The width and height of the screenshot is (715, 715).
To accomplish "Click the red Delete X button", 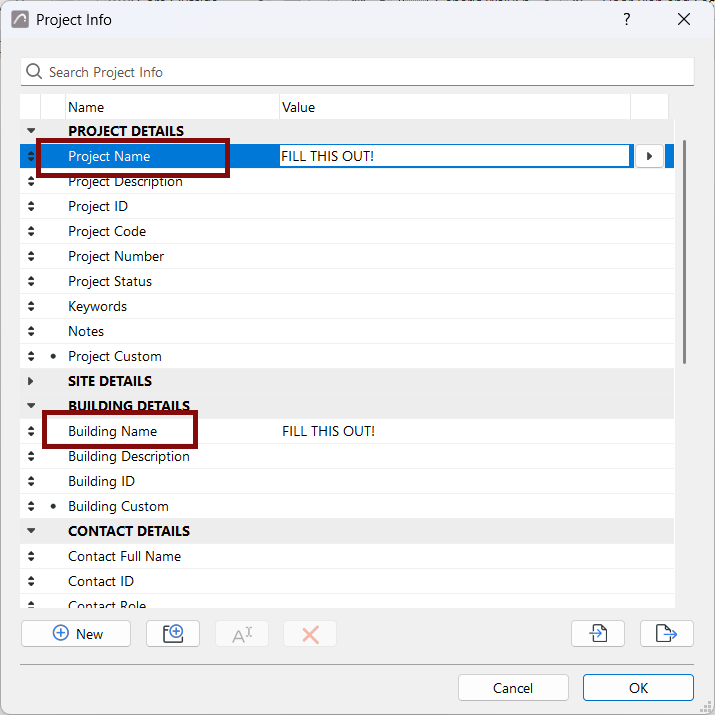I will coord(310,633).
